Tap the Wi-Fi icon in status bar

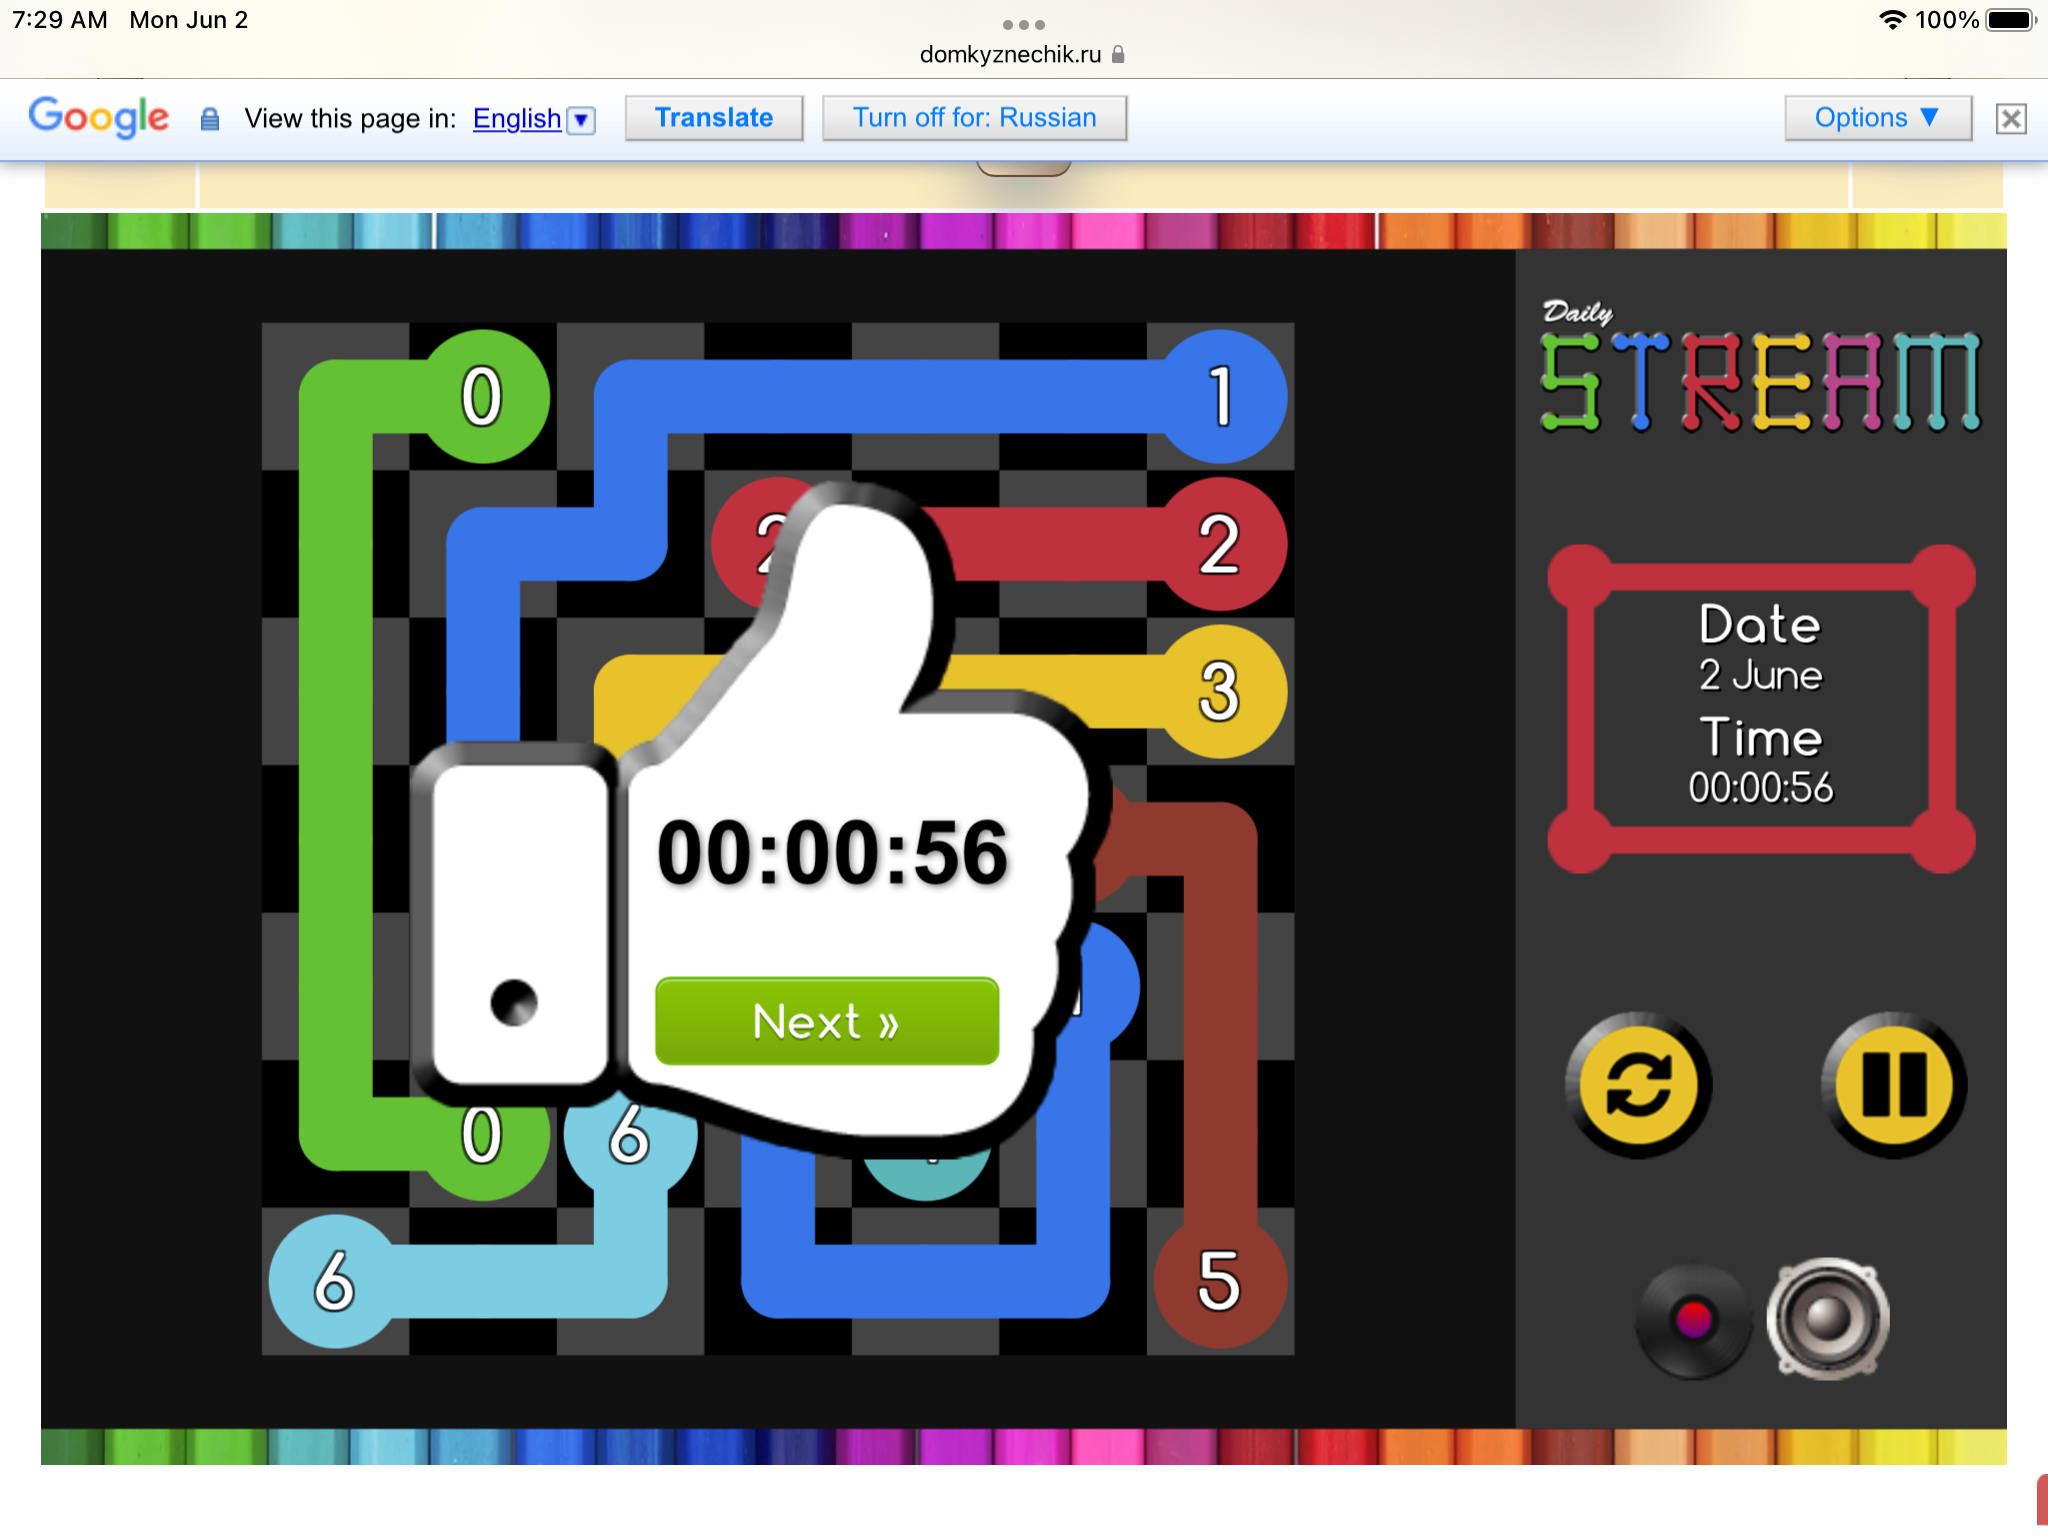point(1892,20)
